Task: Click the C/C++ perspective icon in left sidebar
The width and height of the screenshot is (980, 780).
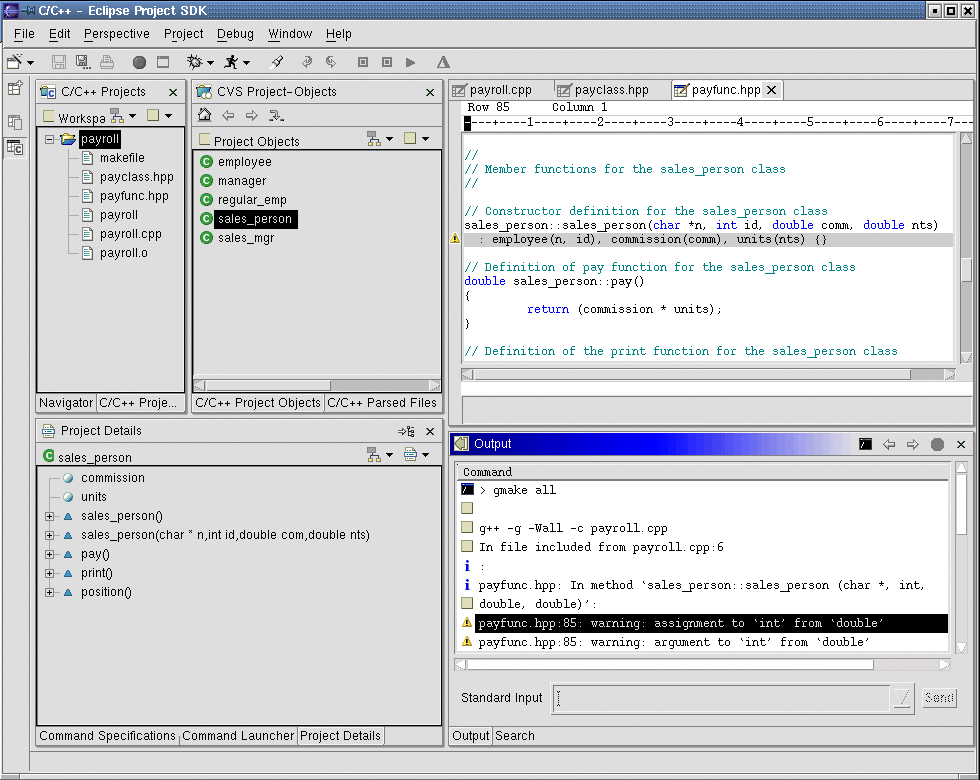Action: click(15, 148)
